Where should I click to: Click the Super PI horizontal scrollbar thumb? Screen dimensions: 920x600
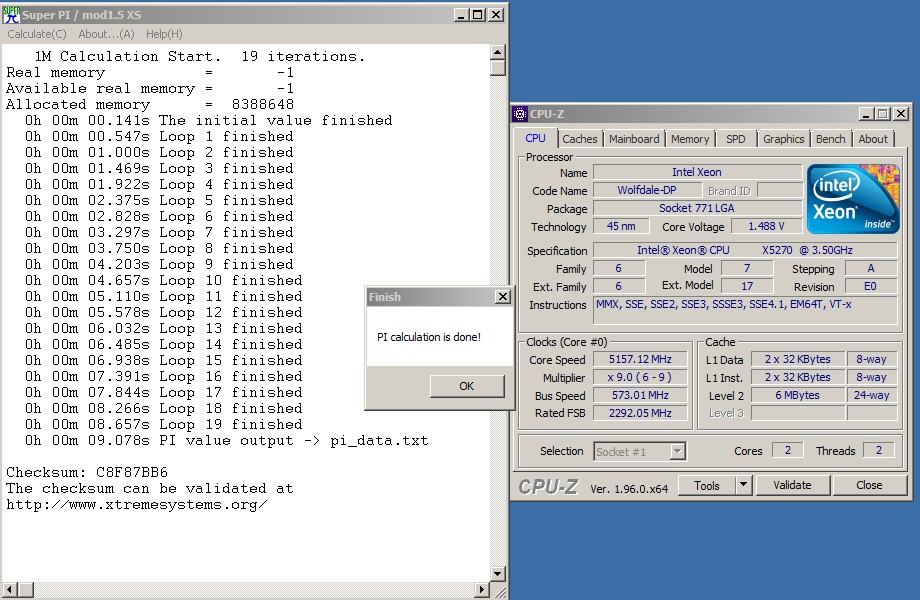[x=26, y=589]
